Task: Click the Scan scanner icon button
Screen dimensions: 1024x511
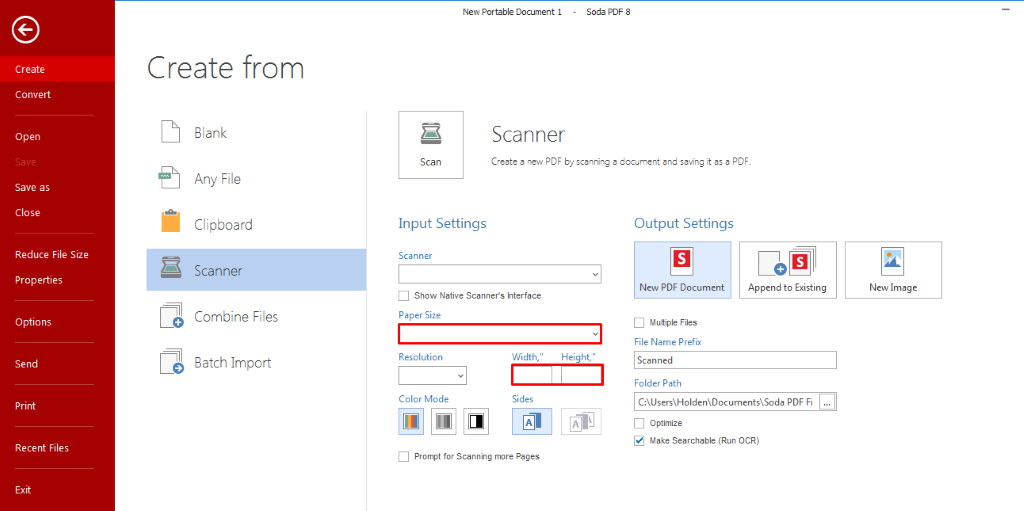Action: [x=431, y=144]
